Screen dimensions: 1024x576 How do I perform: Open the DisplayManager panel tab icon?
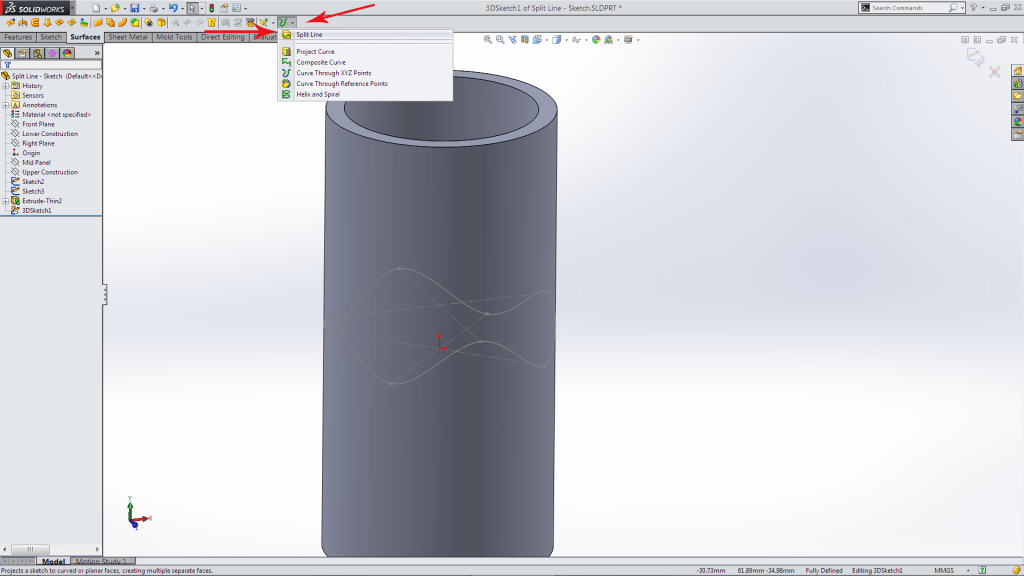[x=67, y=53]
